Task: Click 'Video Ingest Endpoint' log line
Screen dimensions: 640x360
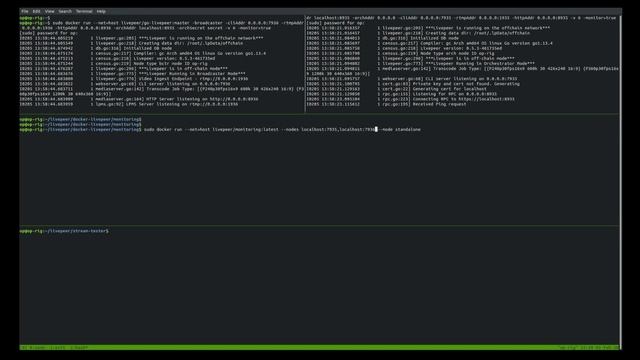Action: pyautogui.click(x=133, y=79)
